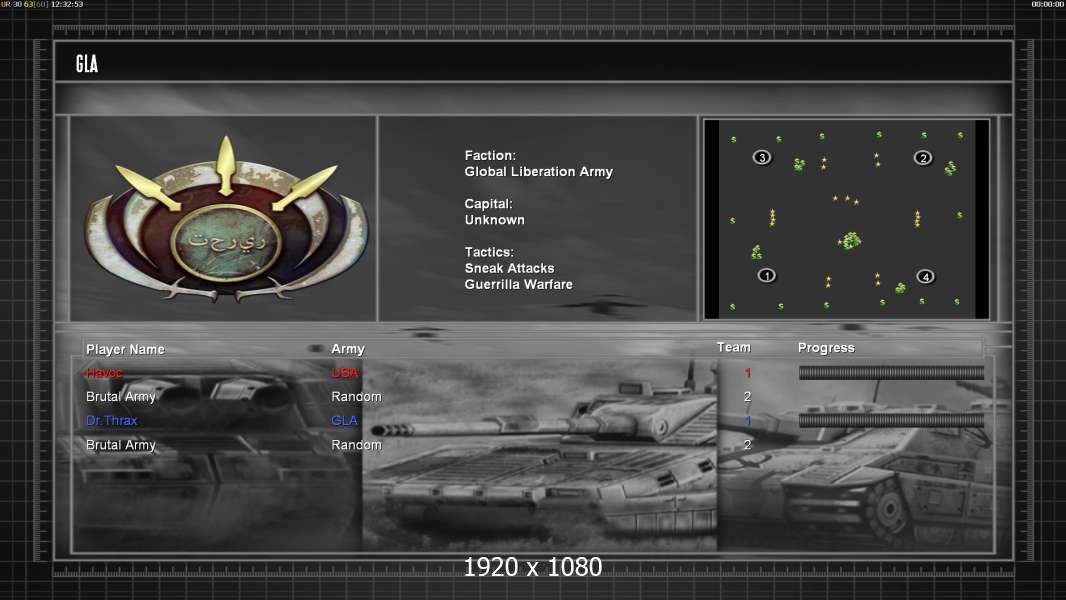The height and width of the screenshot is (600, 1066).
Task: Click the GLA faction emblem
Action: tap(226, 219)
